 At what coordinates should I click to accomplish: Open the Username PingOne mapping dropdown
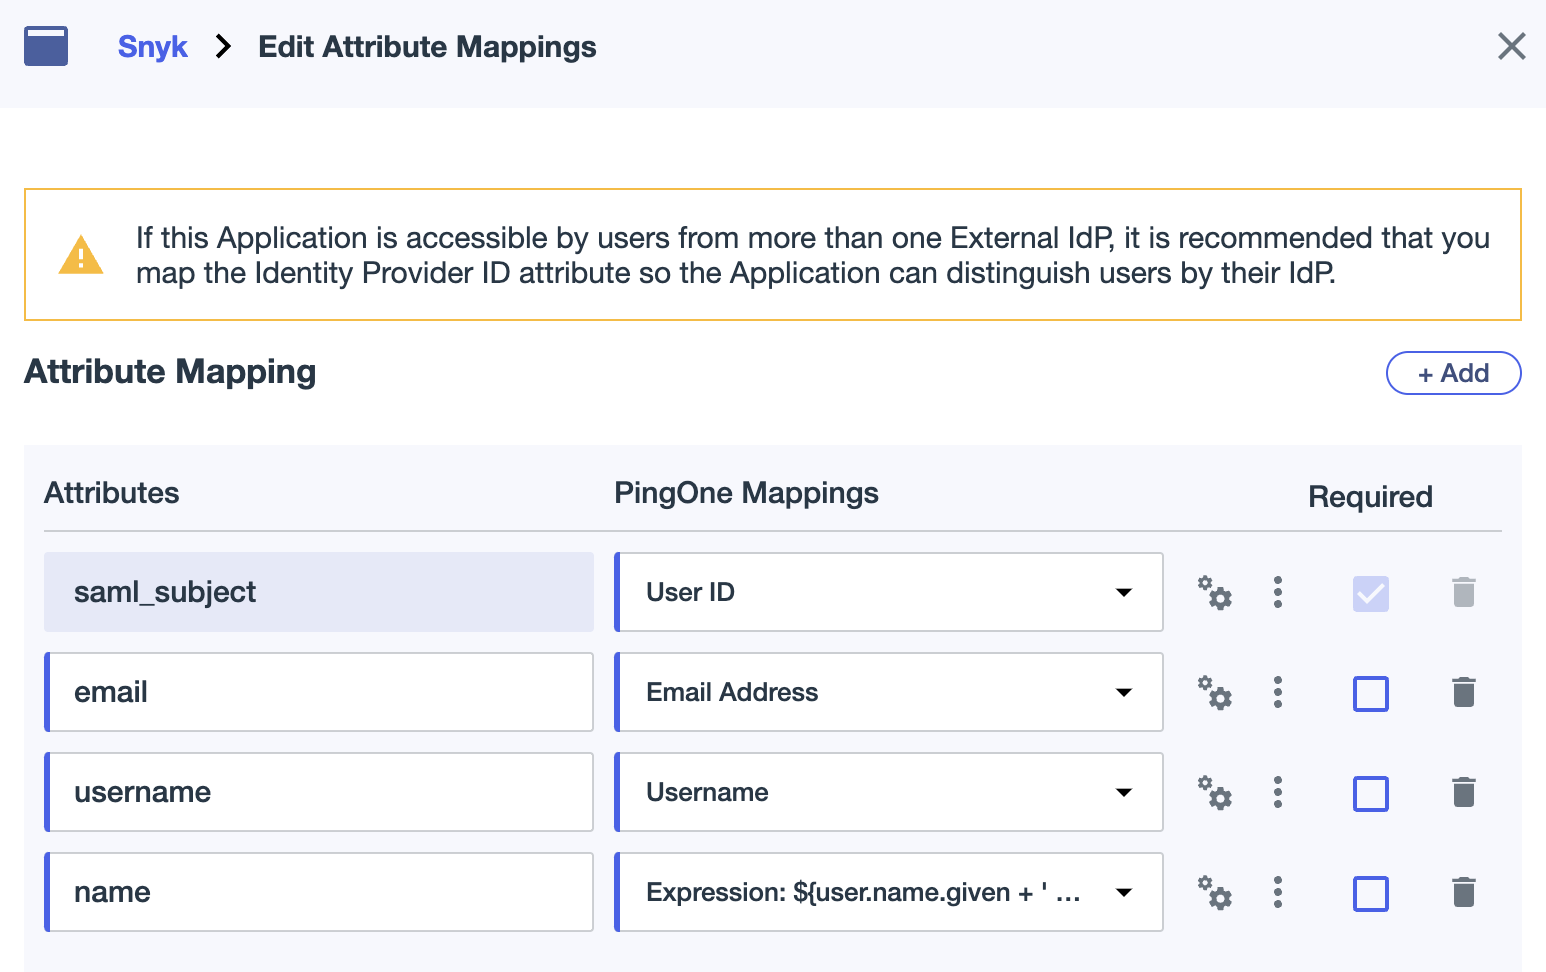(x=1124, y=792)
